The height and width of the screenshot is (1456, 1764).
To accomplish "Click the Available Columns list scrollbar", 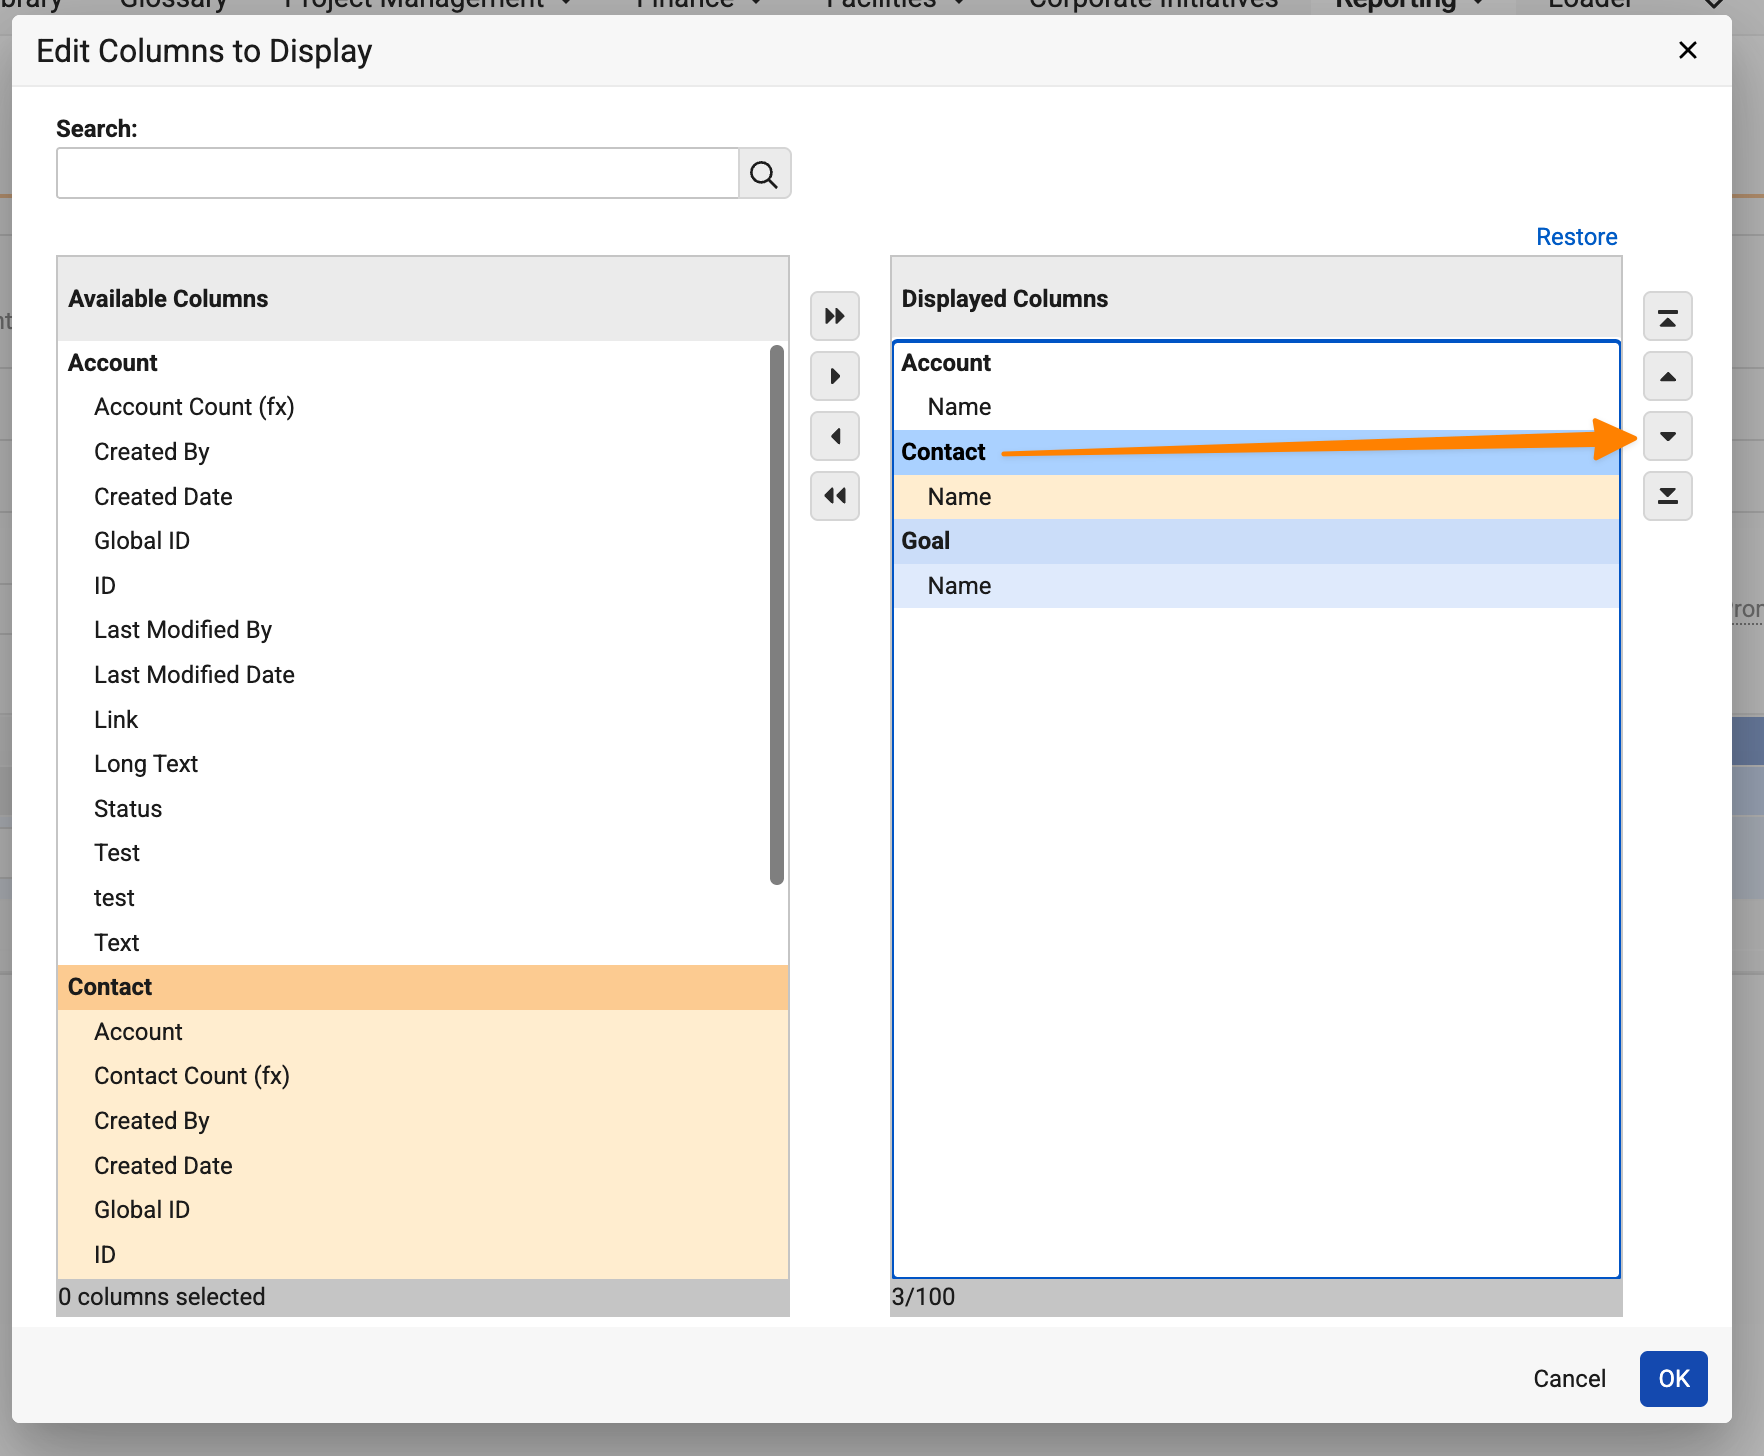I will (777, 615).
